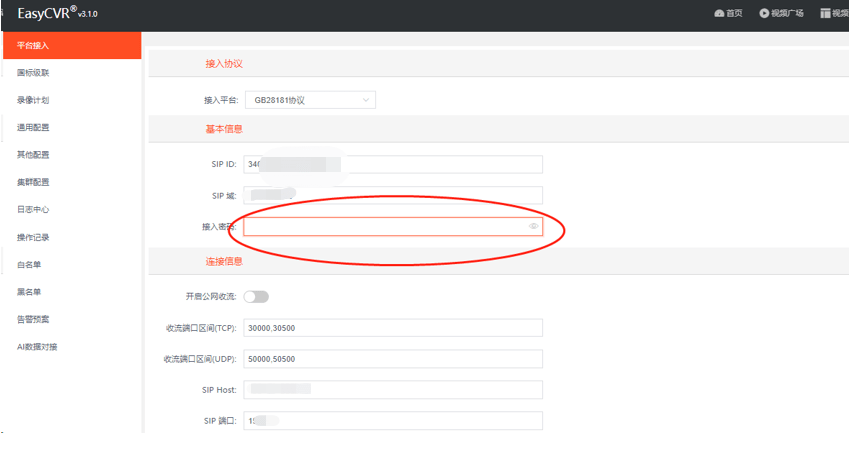This screenshot has width=853, height=452.
Task: Open the 通用配置 sidebar item
Action: click(x=34, y=127)
